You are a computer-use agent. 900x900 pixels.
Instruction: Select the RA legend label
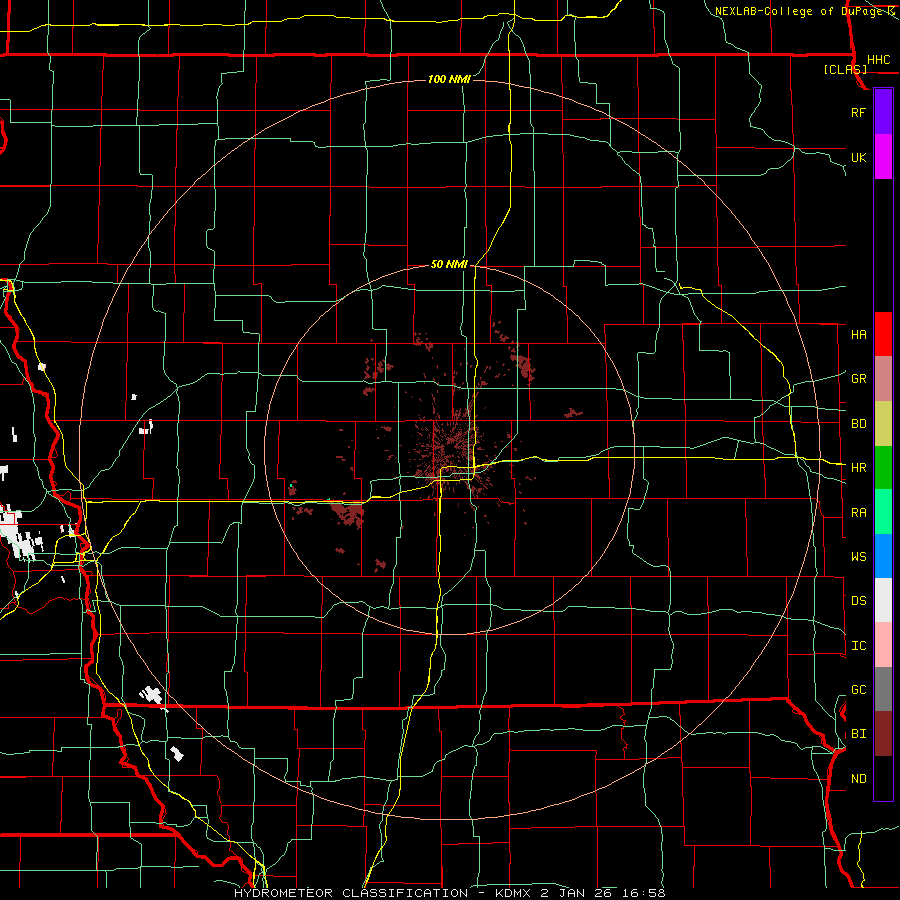(x=858, y=513)
